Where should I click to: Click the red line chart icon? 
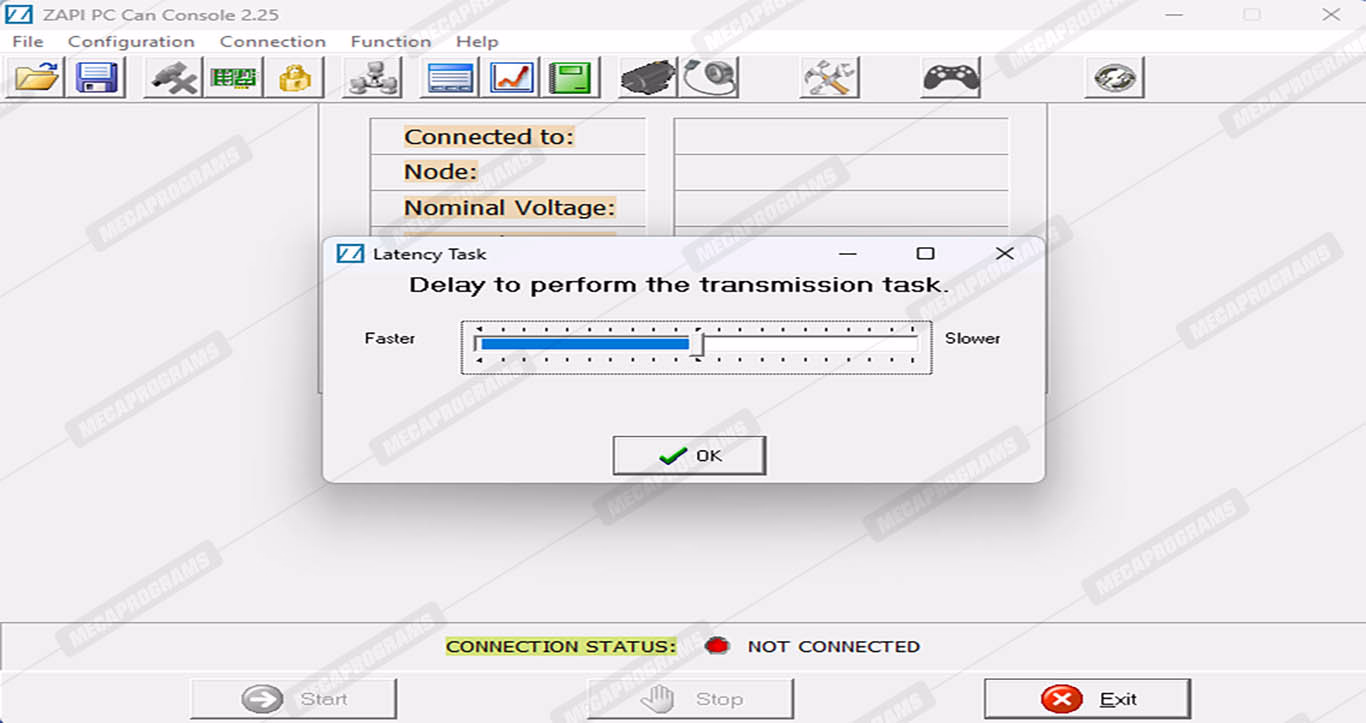pos(511,77)
